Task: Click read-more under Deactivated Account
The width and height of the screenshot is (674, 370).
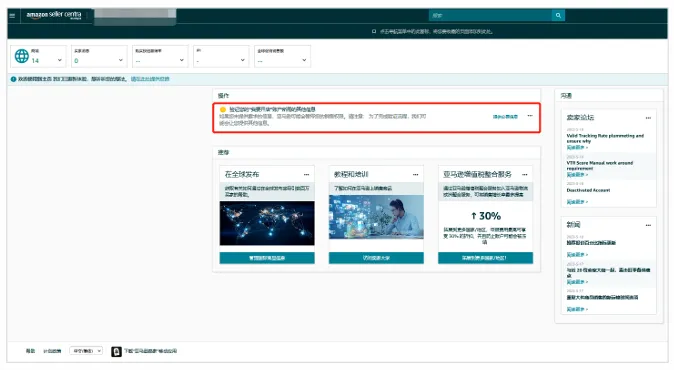Action: click(x=577, y=202)
